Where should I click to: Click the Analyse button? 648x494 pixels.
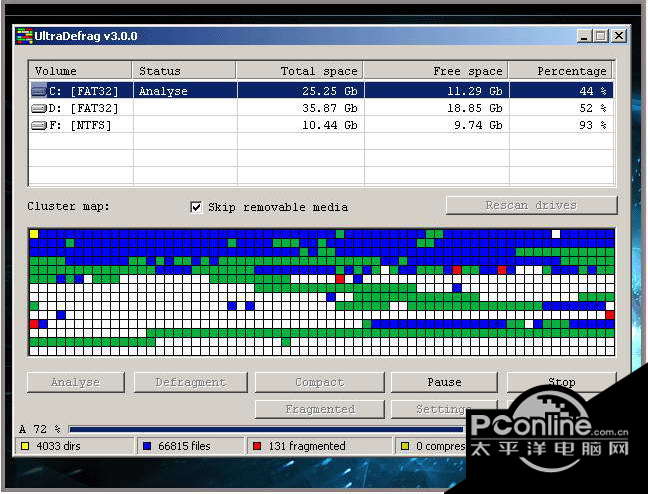tap(76, 382)
